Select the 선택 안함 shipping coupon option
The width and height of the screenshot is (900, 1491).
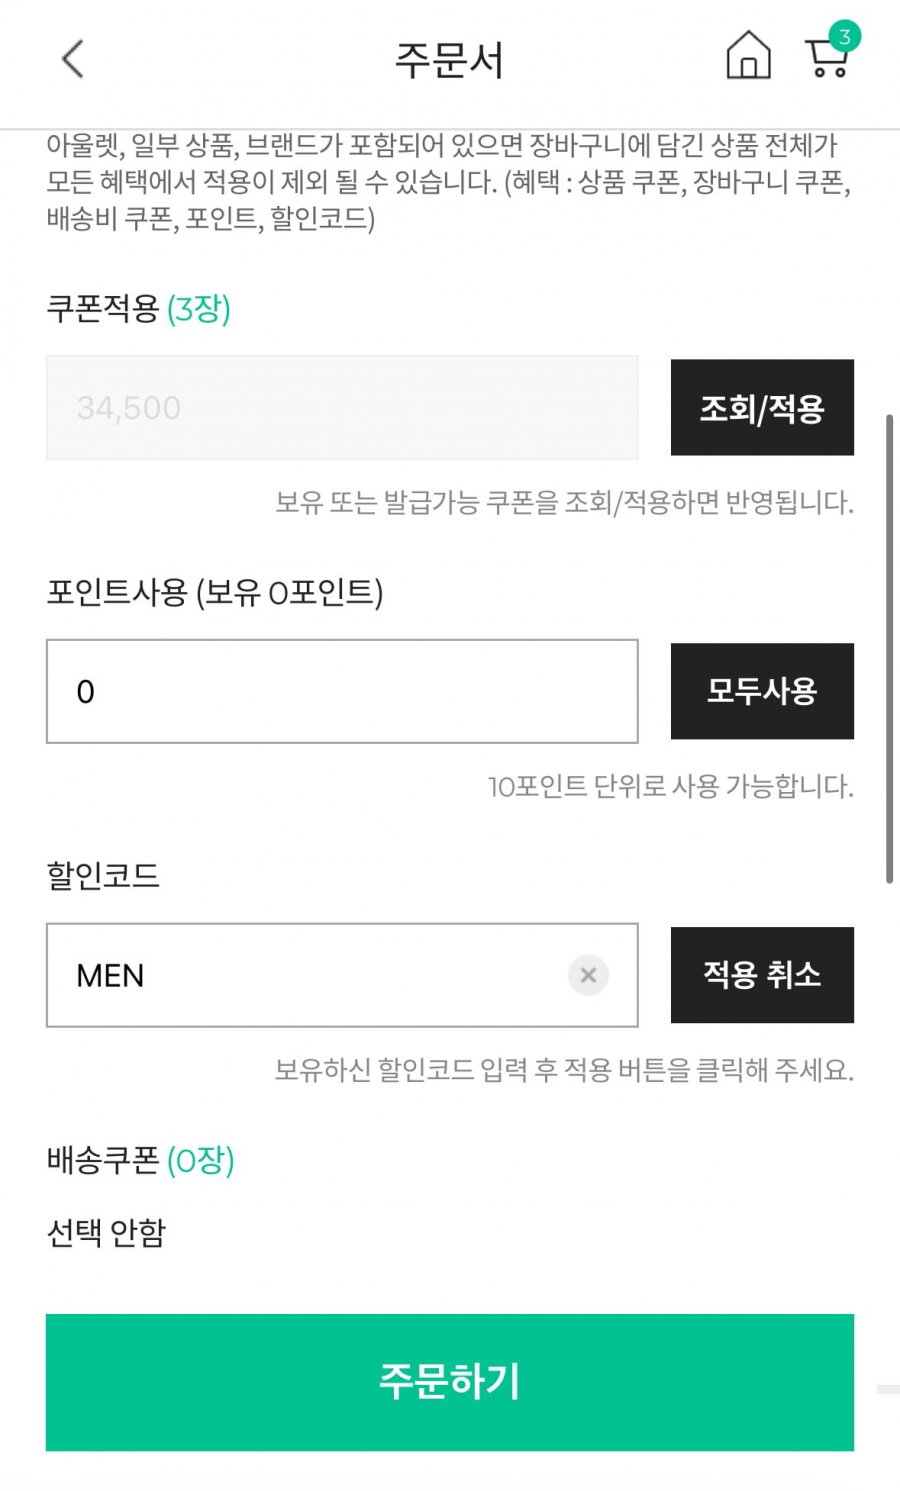pyautogui.click(x=106, y=1233)
